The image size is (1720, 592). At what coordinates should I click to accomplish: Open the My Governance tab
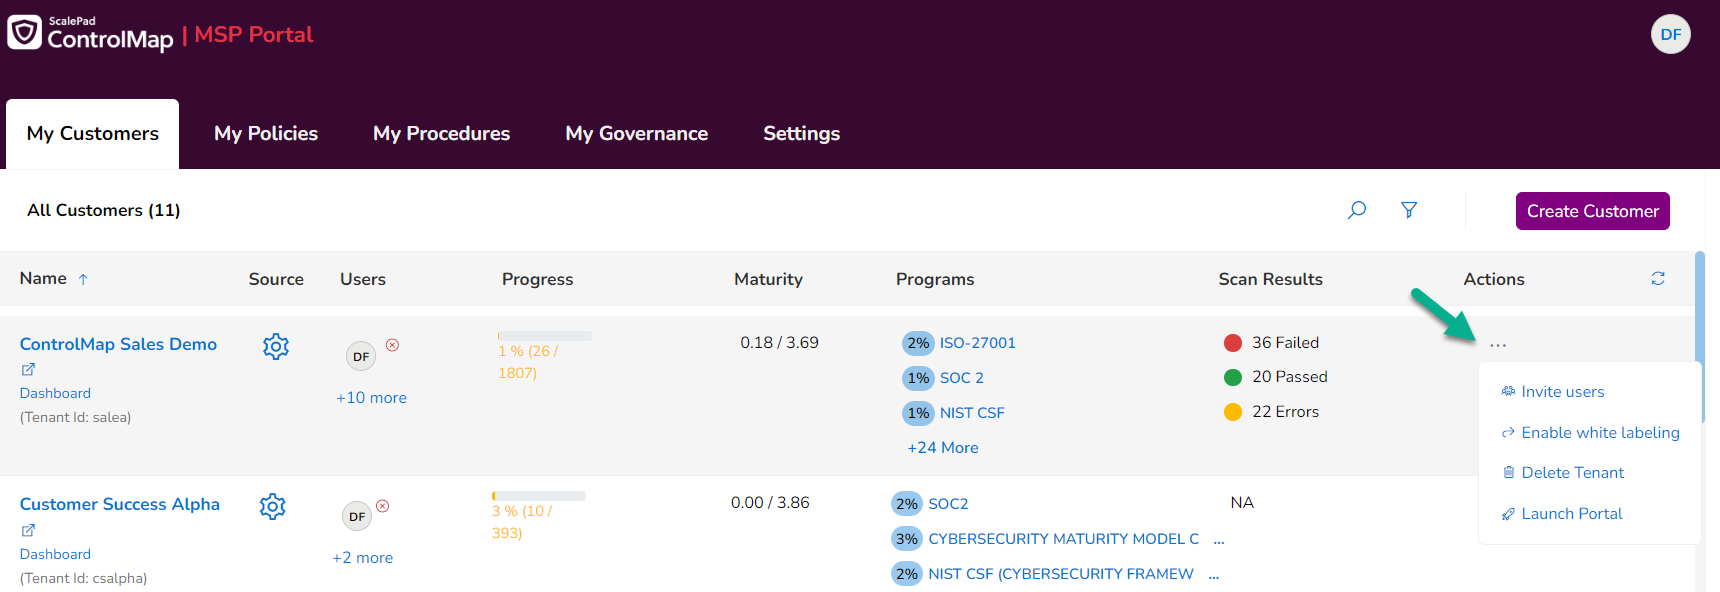point(636,134)
